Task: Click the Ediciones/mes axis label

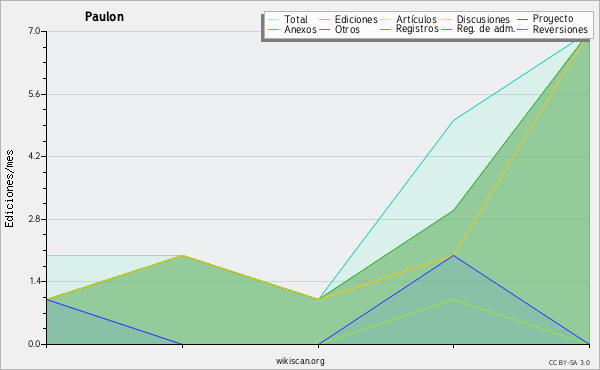Action: point(9,189)
